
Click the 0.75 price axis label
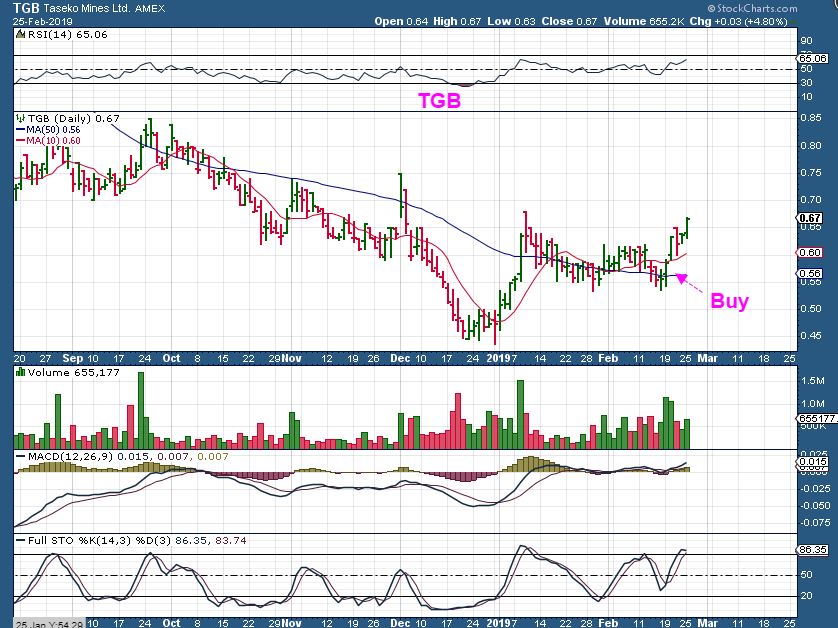pyautogui.click(x=810, y=173)
